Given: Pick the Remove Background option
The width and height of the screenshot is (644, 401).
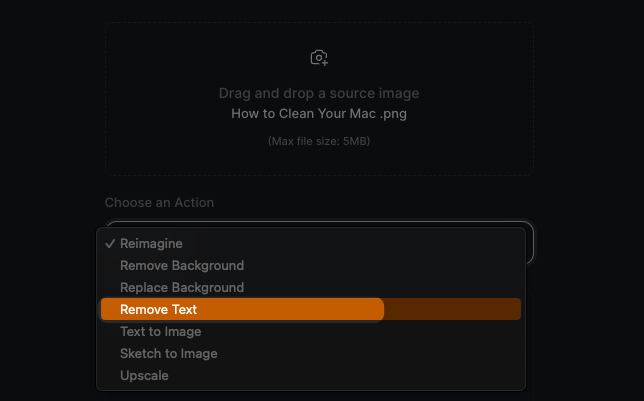Looking at the screenshot, I should (x=181, y=266).
